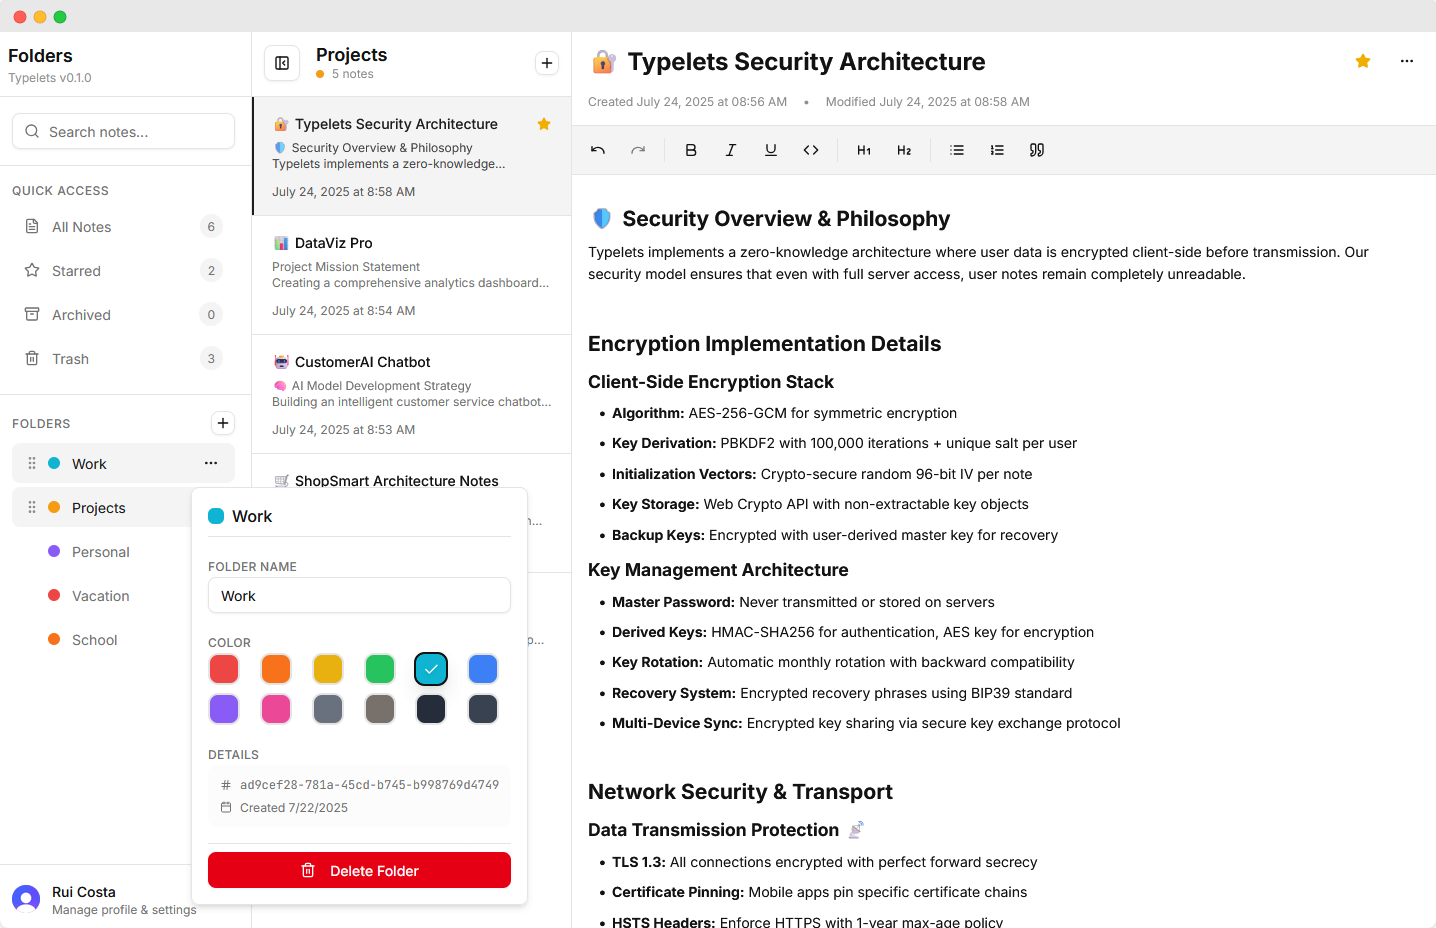The height and width of the screenshot is (928, 1436).
Task: Toggle italic formatting
Action: pos(731,150)
